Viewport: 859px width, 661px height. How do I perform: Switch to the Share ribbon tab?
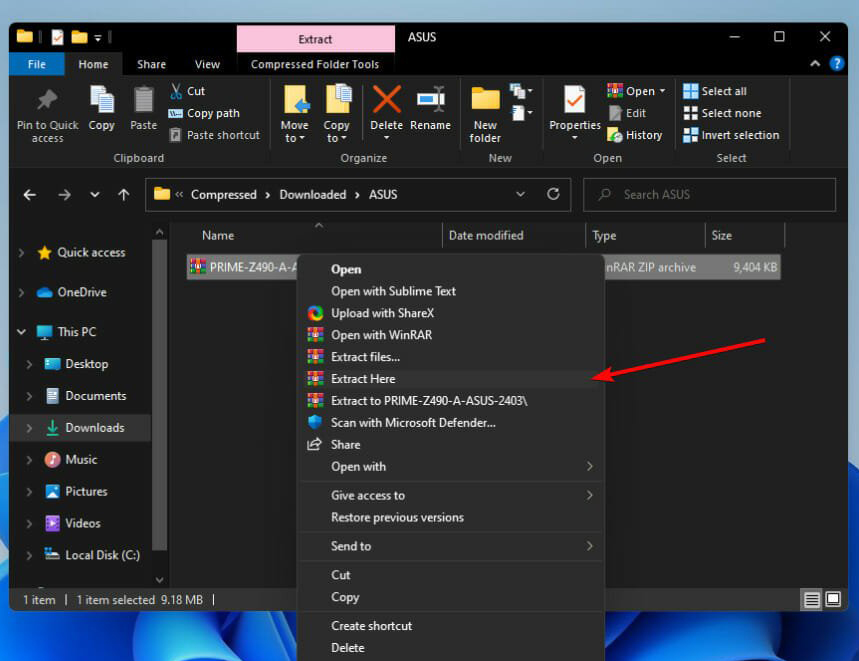click(151, 64)
